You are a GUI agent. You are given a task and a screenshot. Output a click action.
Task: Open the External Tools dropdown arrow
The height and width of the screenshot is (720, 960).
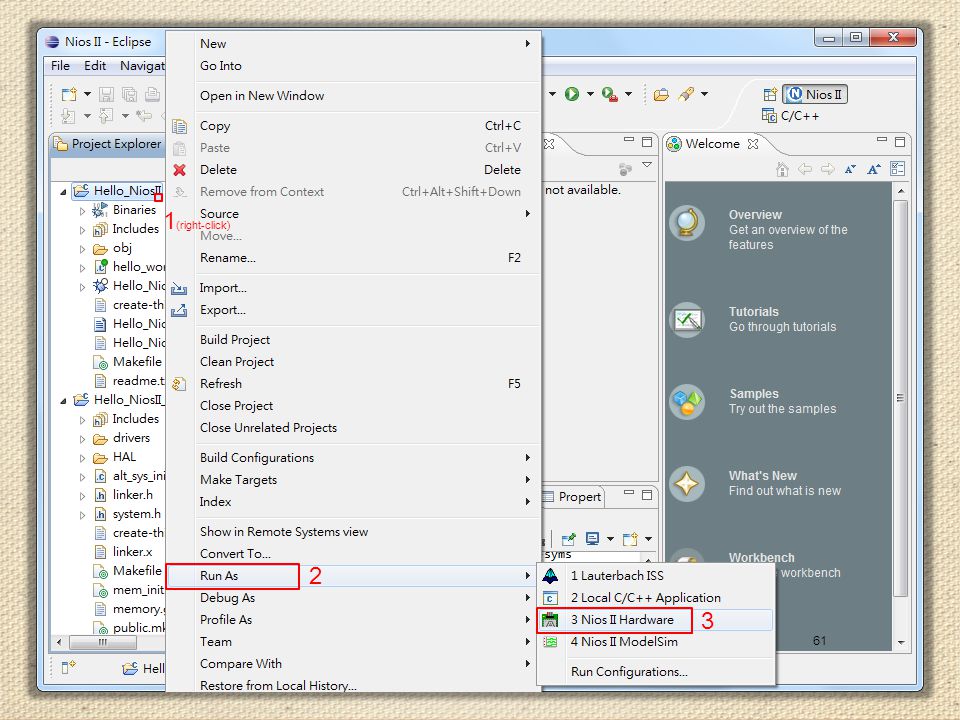click(x=628, y=94)
